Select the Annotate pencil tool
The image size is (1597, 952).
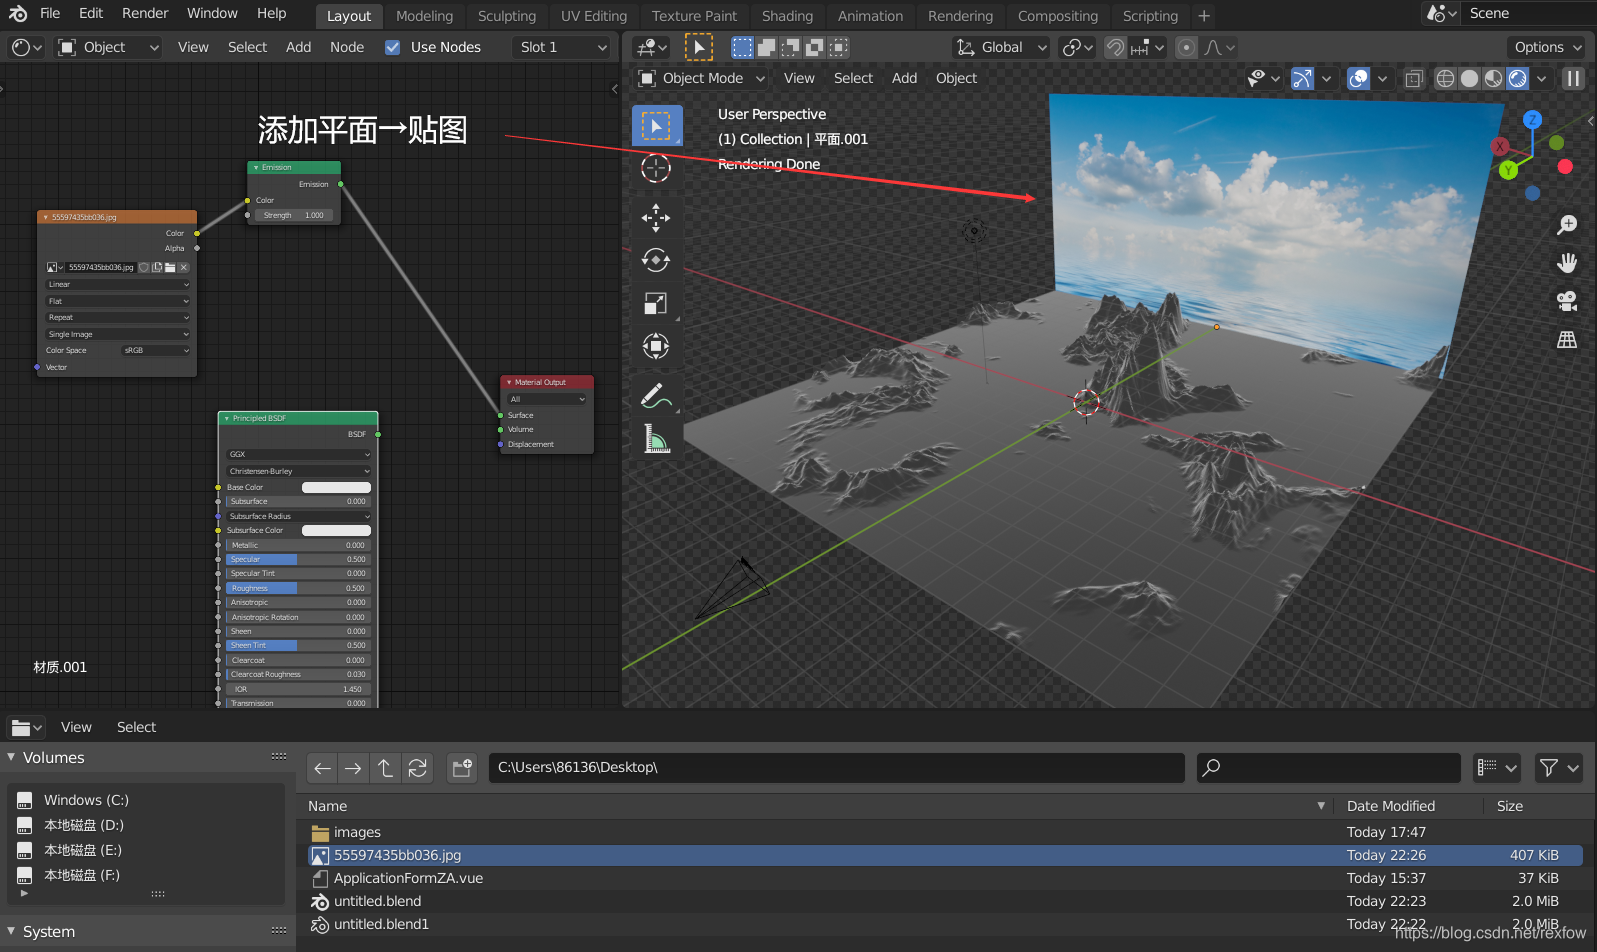coord(655,396)
